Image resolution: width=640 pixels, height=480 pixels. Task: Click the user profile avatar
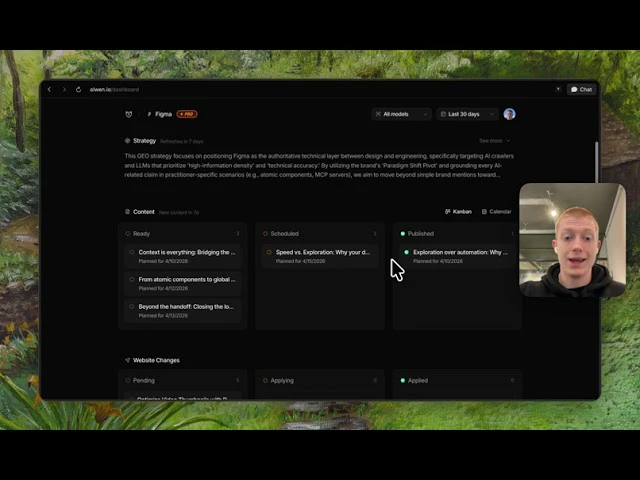pyautogui.click(x=509, y=114)
